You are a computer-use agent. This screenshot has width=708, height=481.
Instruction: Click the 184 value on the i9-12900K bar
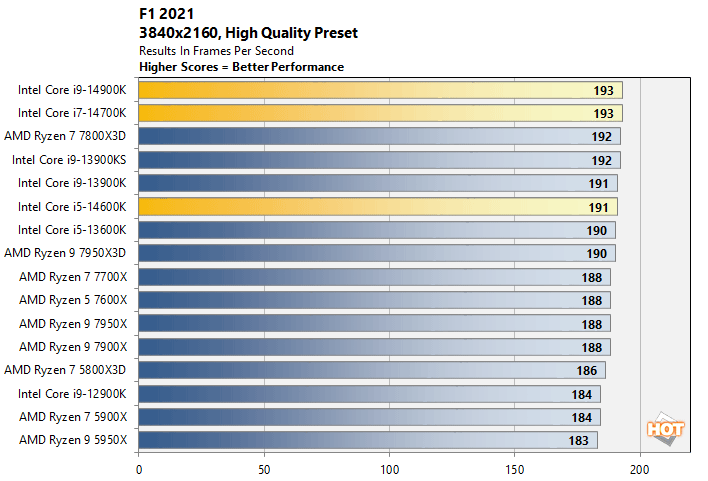click(x=582, y=395)
